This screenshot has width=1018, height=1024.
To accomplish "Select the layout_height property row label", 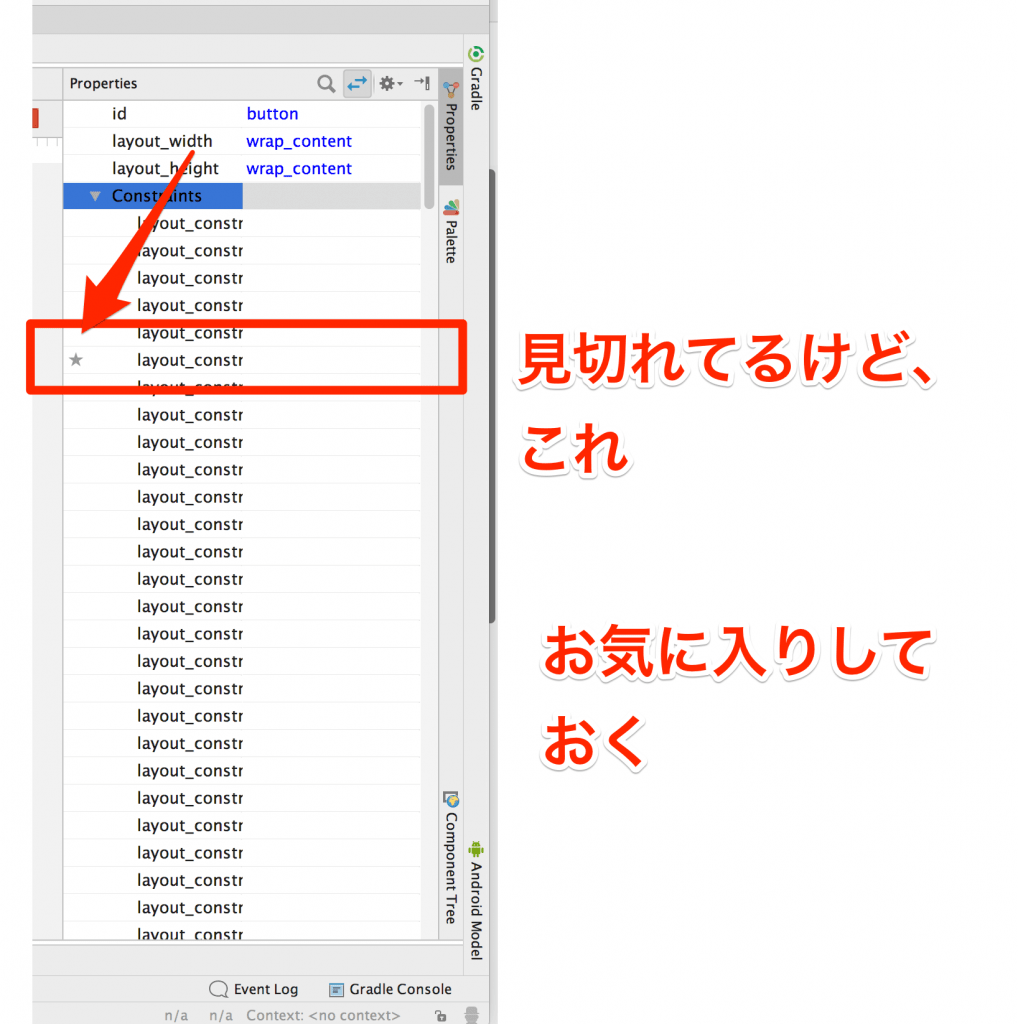I will tap(165, 168).
